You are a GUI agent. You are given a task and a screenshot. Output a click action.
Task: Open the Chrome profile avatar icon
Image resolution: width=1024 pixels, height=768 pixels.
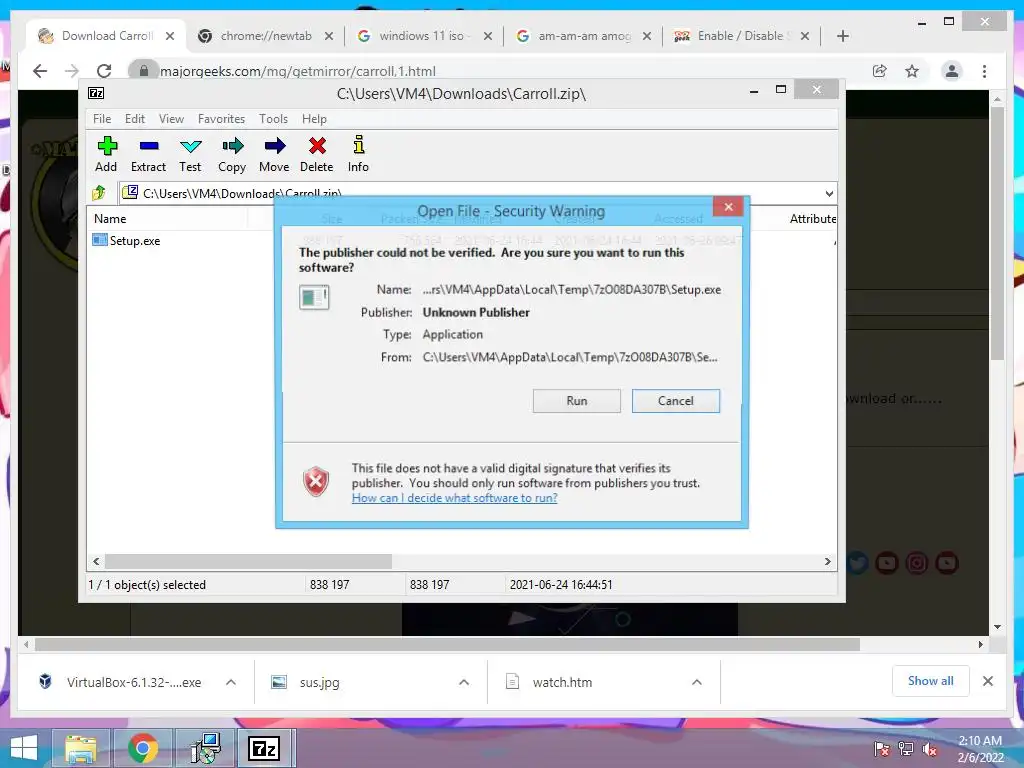952,71
